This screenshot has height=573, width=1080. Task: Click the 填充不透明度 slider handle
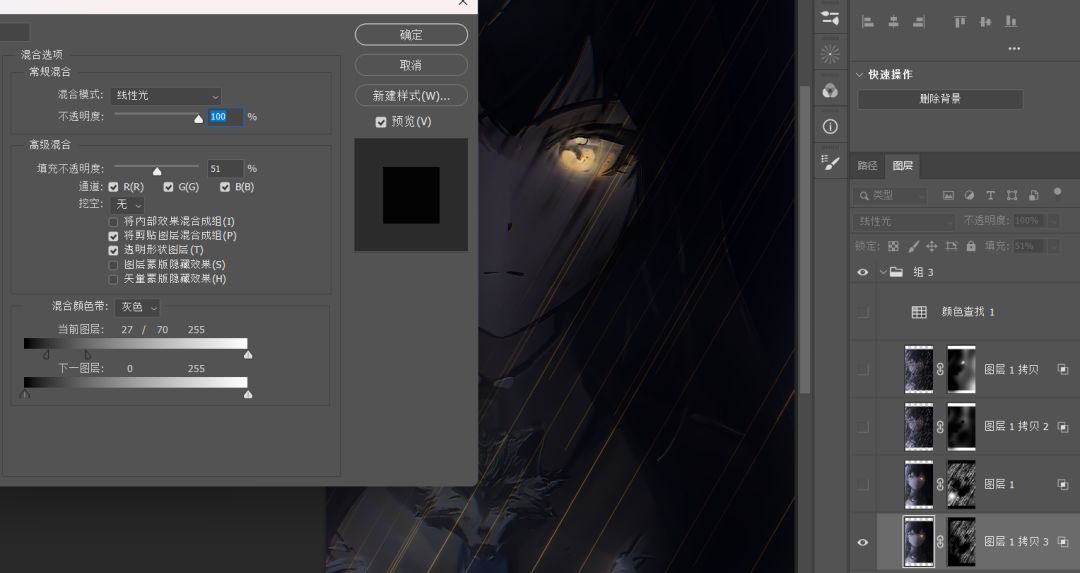157,171
